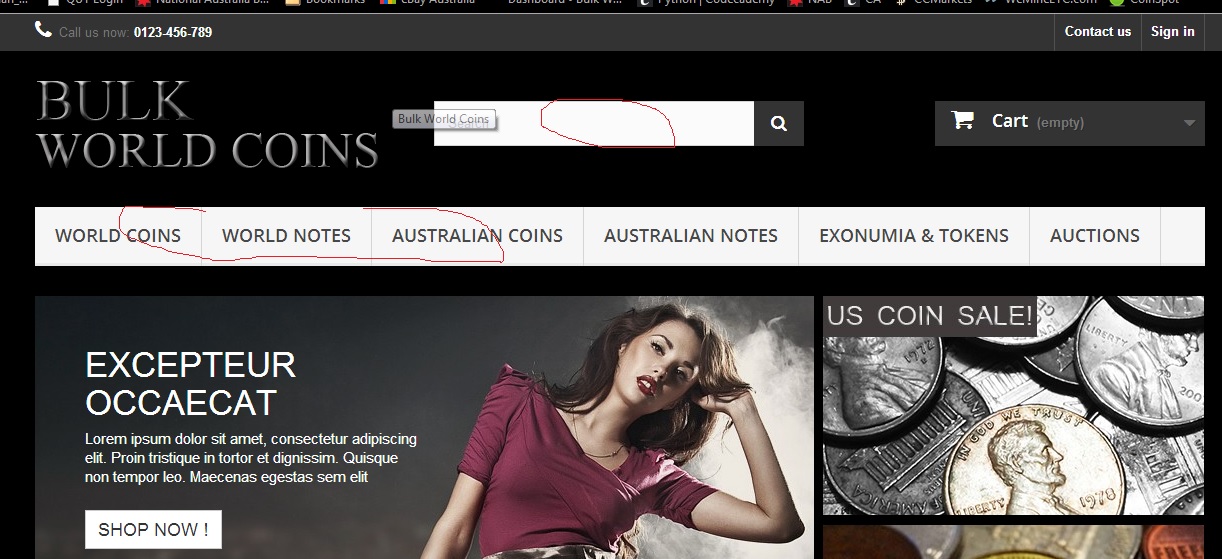Viewport: 1222px width, 559px height.
Task: Click the magnifying glass search button
Action: pyautogui.click(x=779, y=124)
